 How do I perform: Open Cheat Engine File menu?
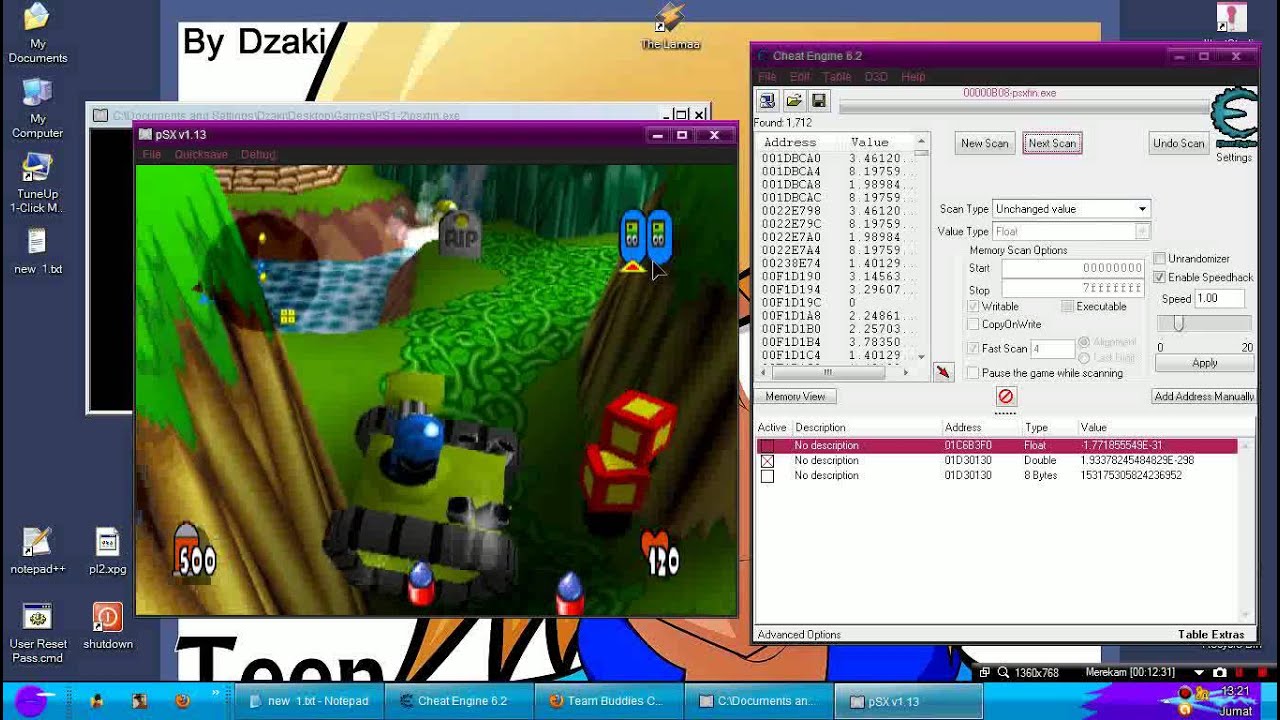pyautogui.click(x=767, y=77)
